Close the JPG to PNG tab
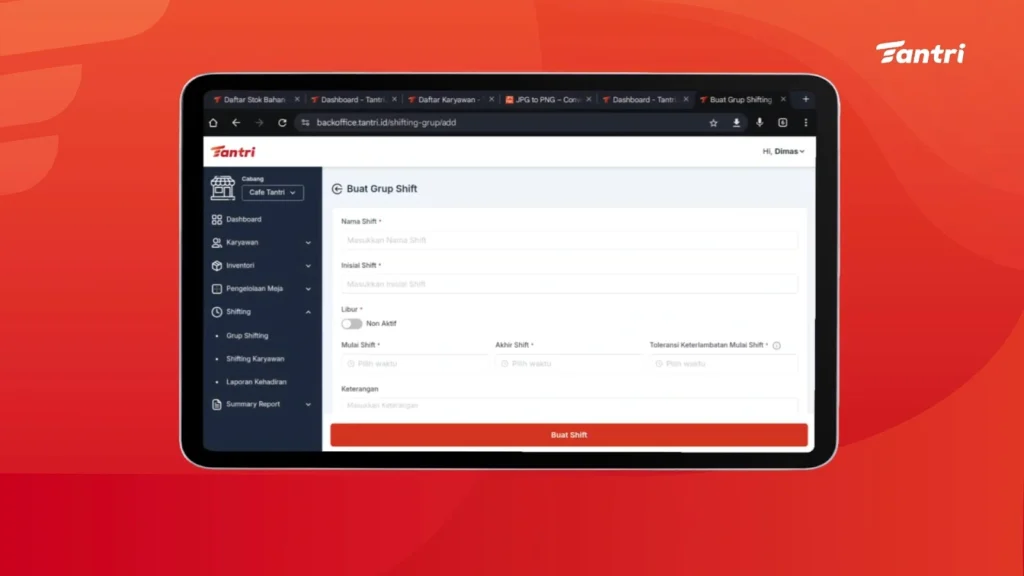The width and height of the screenshot is (1024, 576). click(x=589, y=99)
